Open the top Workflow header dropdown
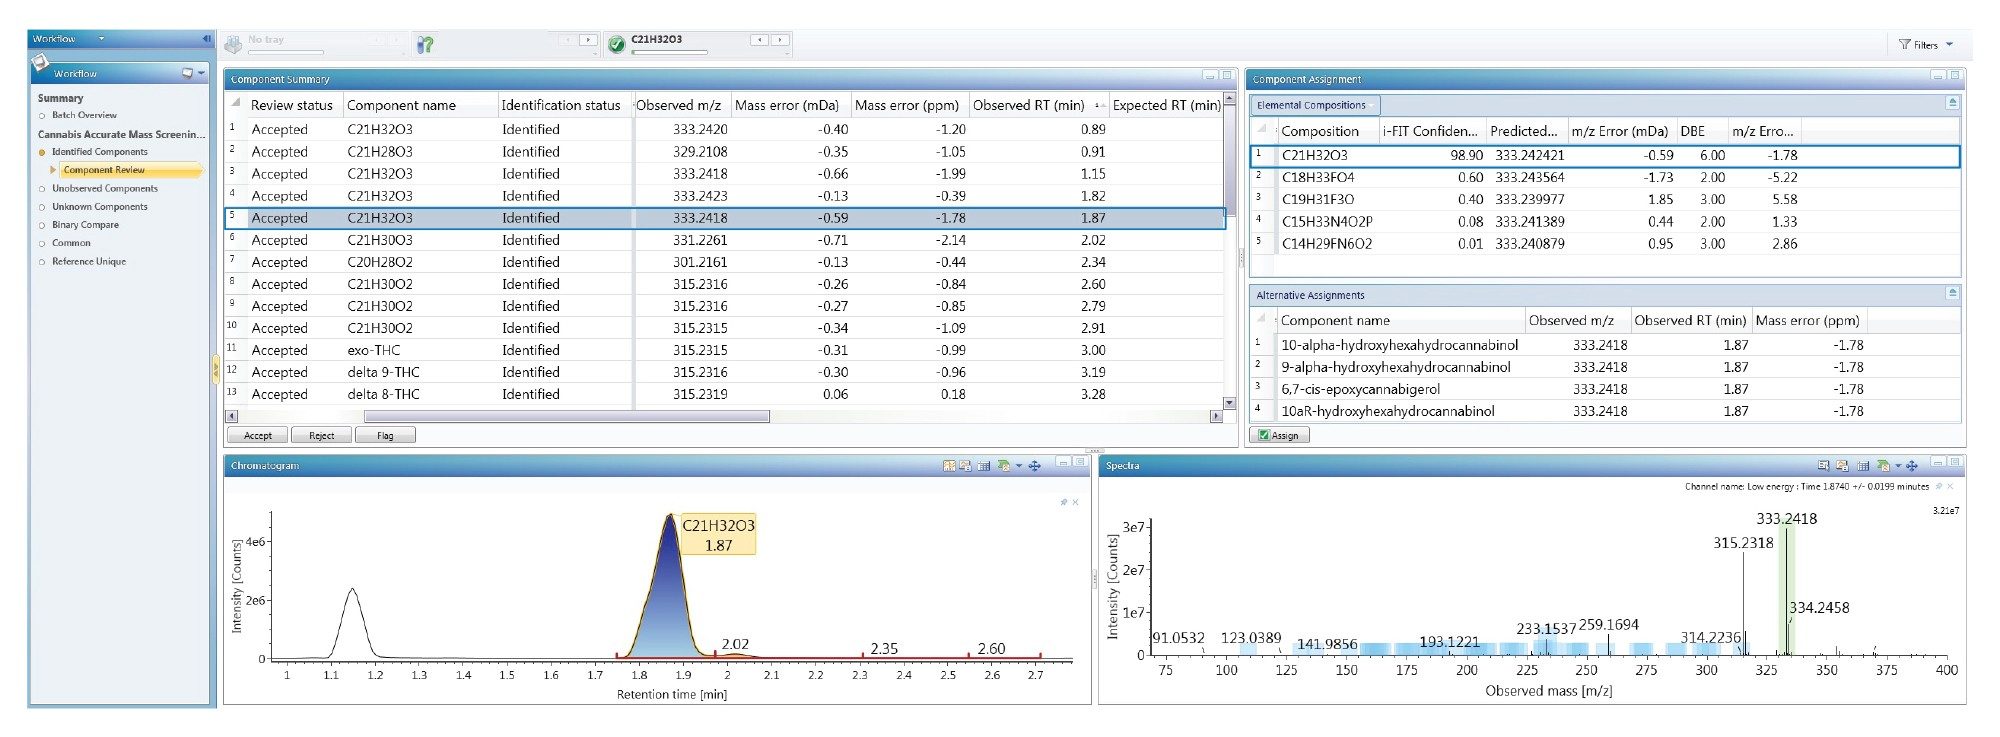 101,39
